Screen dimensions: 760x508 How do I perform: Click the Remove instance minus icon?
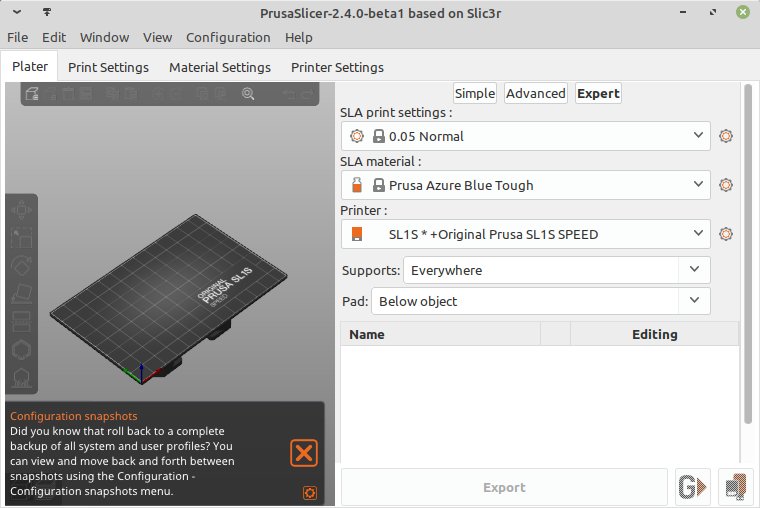click(x=176, y=94)
